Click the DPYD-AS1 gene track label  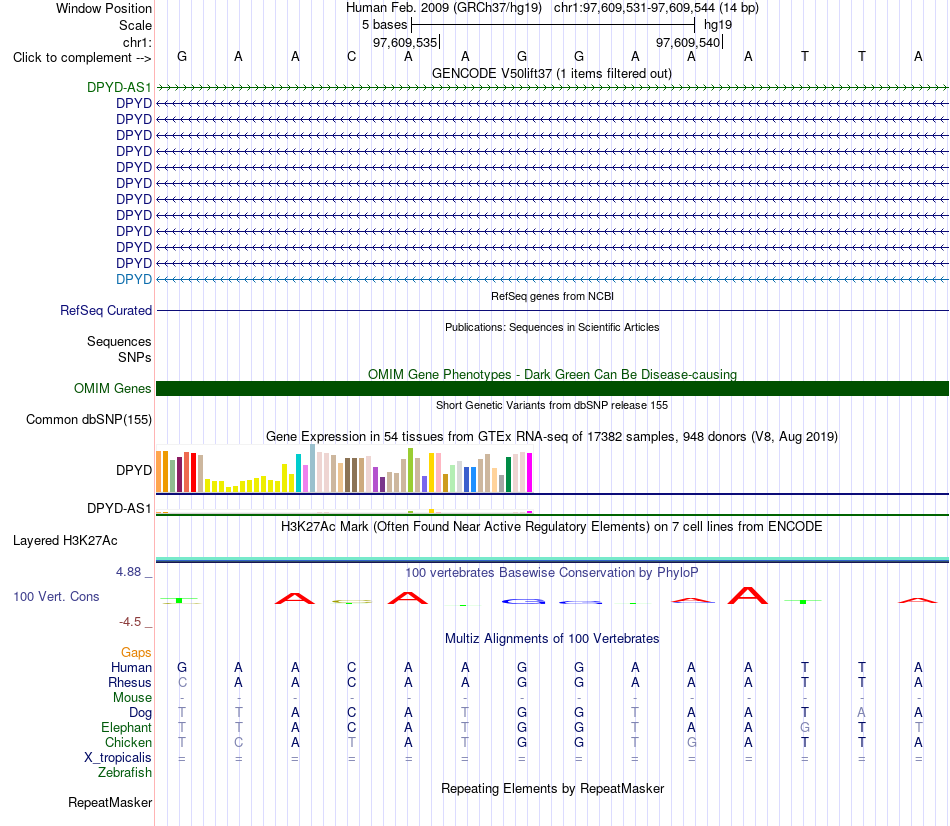pyautogui.click(x=119, y=87)
